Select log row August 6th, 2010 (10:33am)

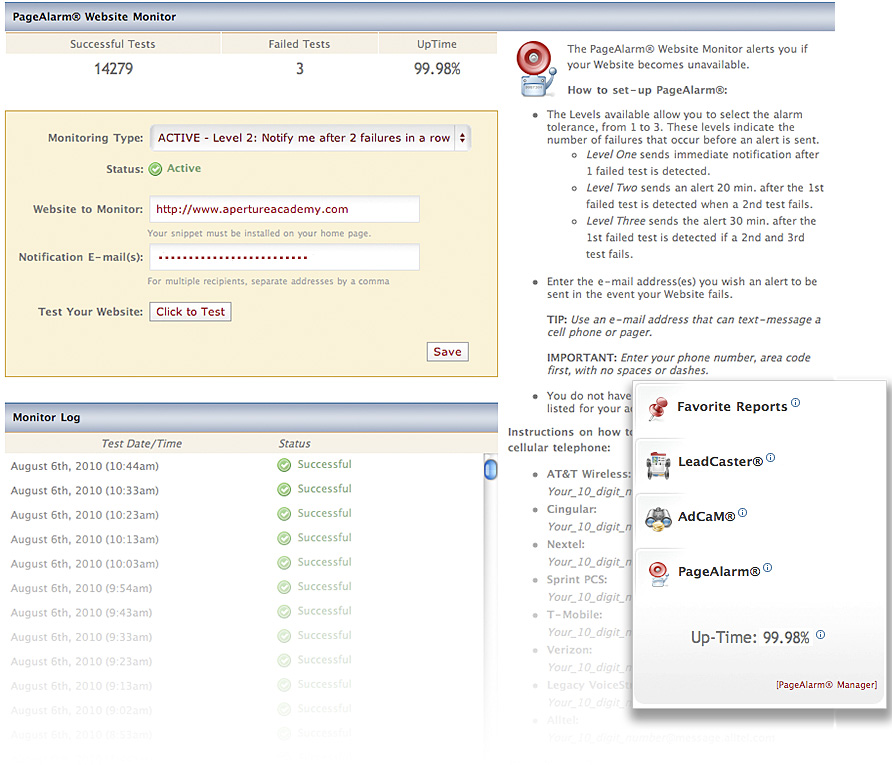pos(244,490)
